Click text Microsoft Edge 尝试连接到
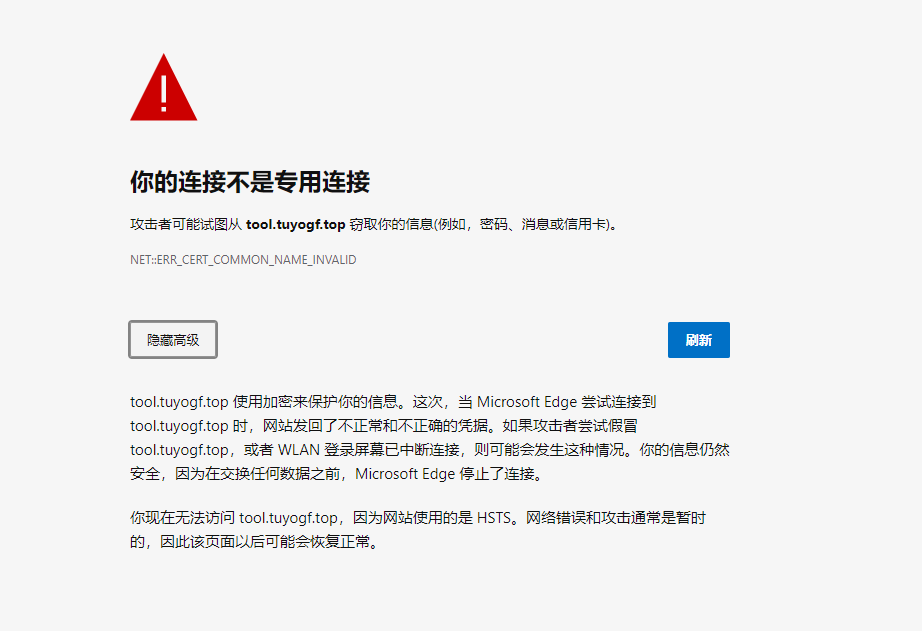Viewport: 922px width, 631px height. tap(566, 402)
